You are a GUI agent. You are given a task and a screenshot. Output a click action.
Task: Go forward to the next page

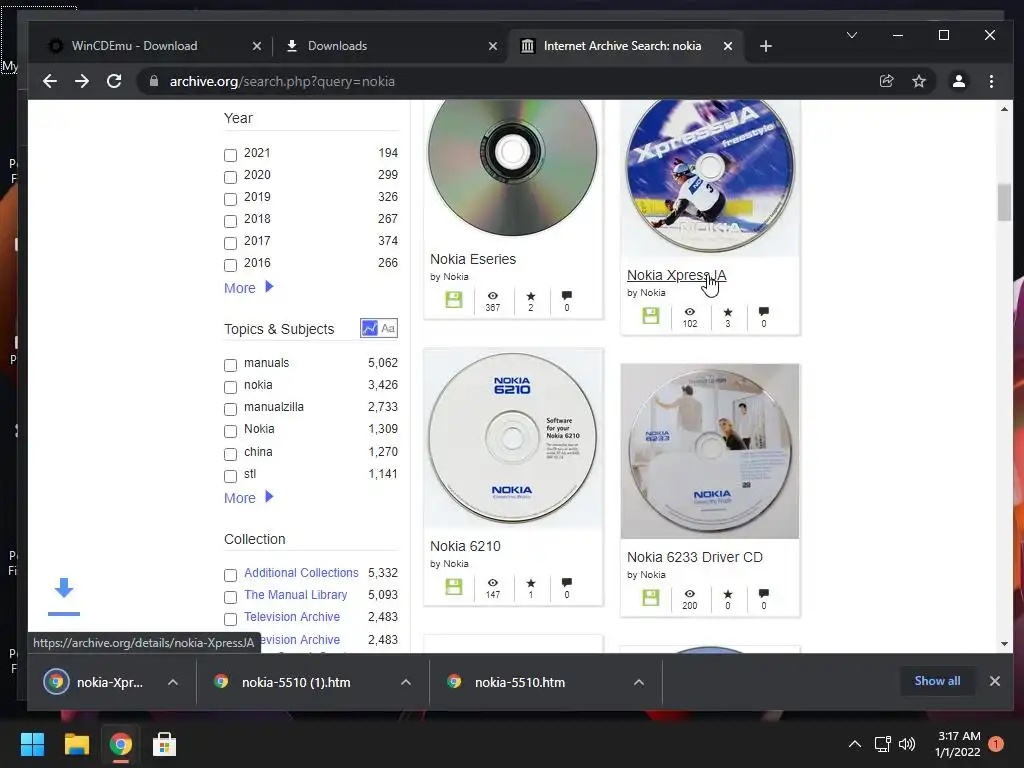pos(82,81)
